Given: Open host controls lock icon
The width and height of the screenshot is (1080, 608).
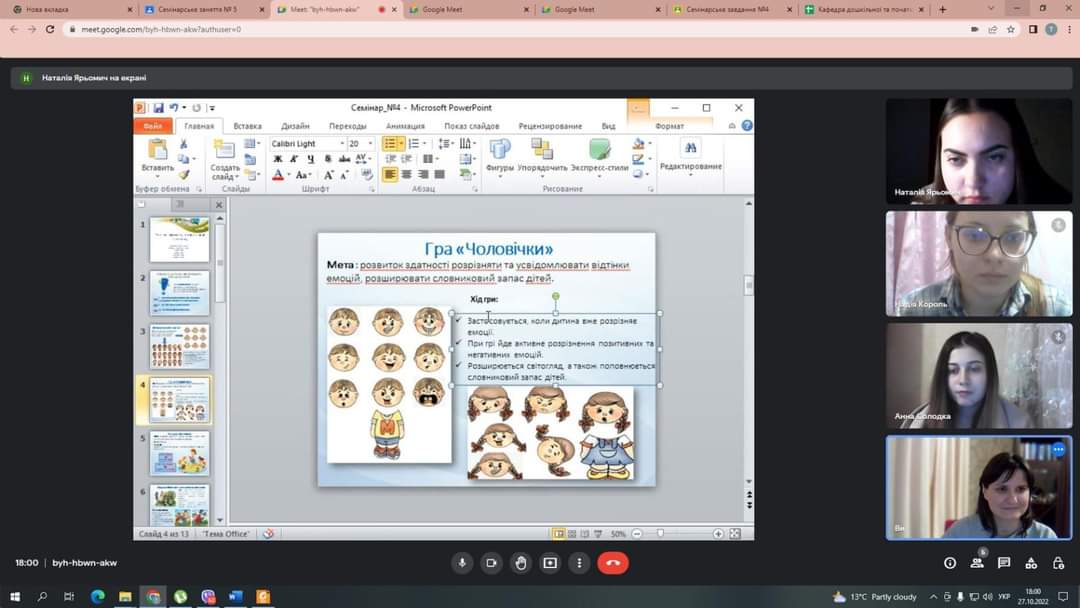Looking at the screenshot, I should pos(1058,563).
